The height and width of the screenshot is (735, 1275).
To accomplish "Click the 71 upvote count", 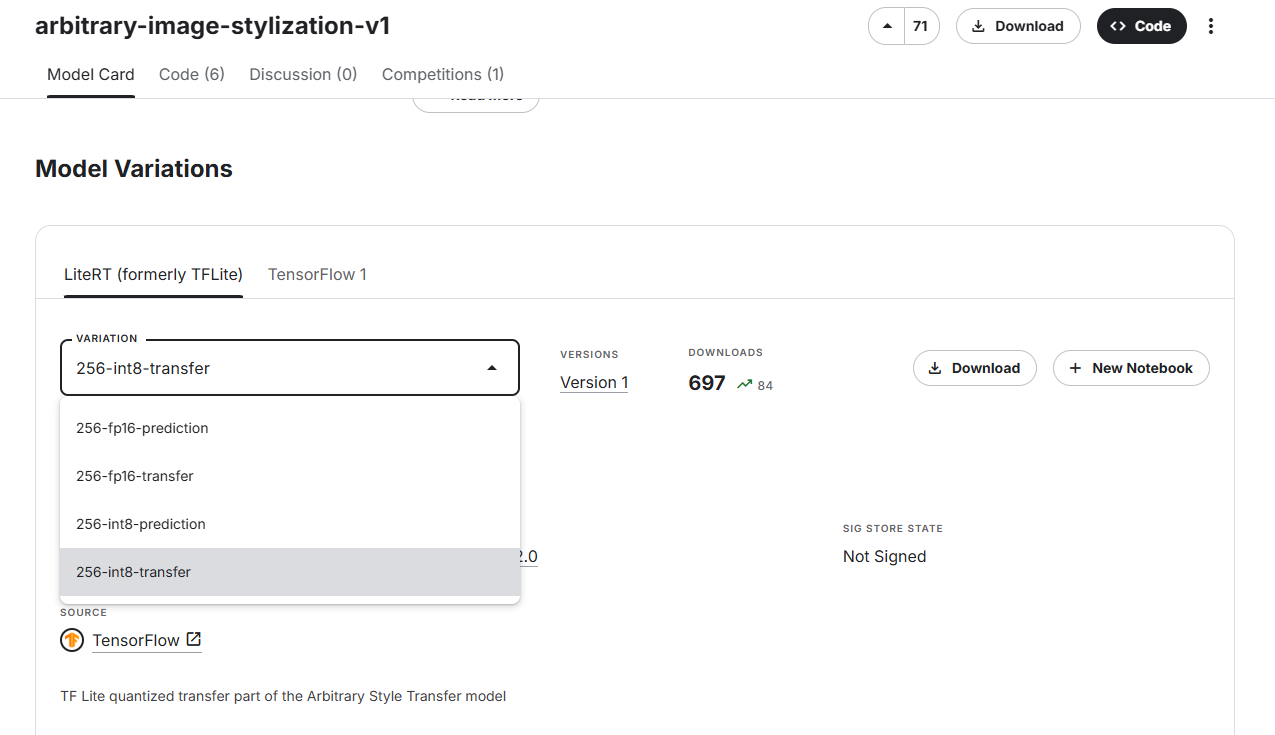I will coord(920,26).
